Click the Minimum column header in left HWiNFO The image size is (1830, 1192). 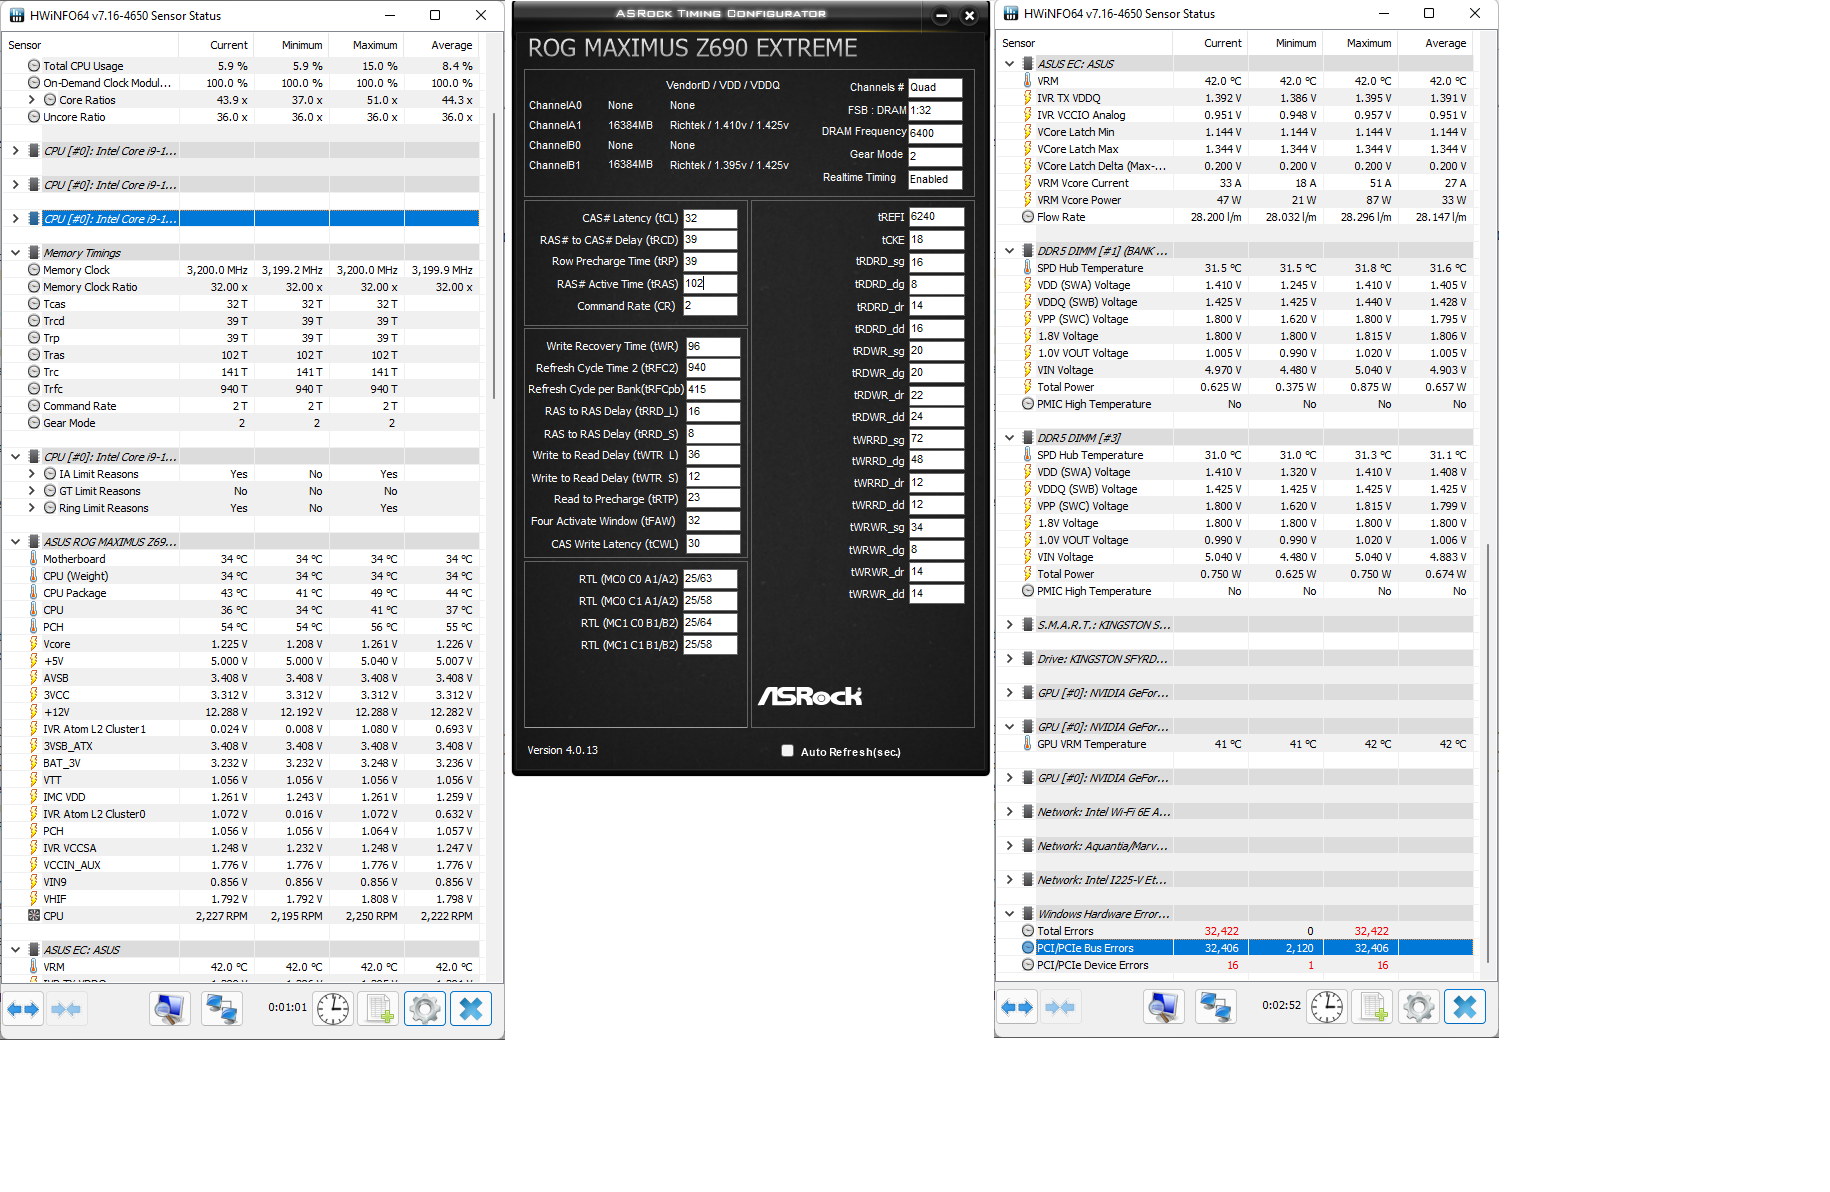(x=291, y=45)
